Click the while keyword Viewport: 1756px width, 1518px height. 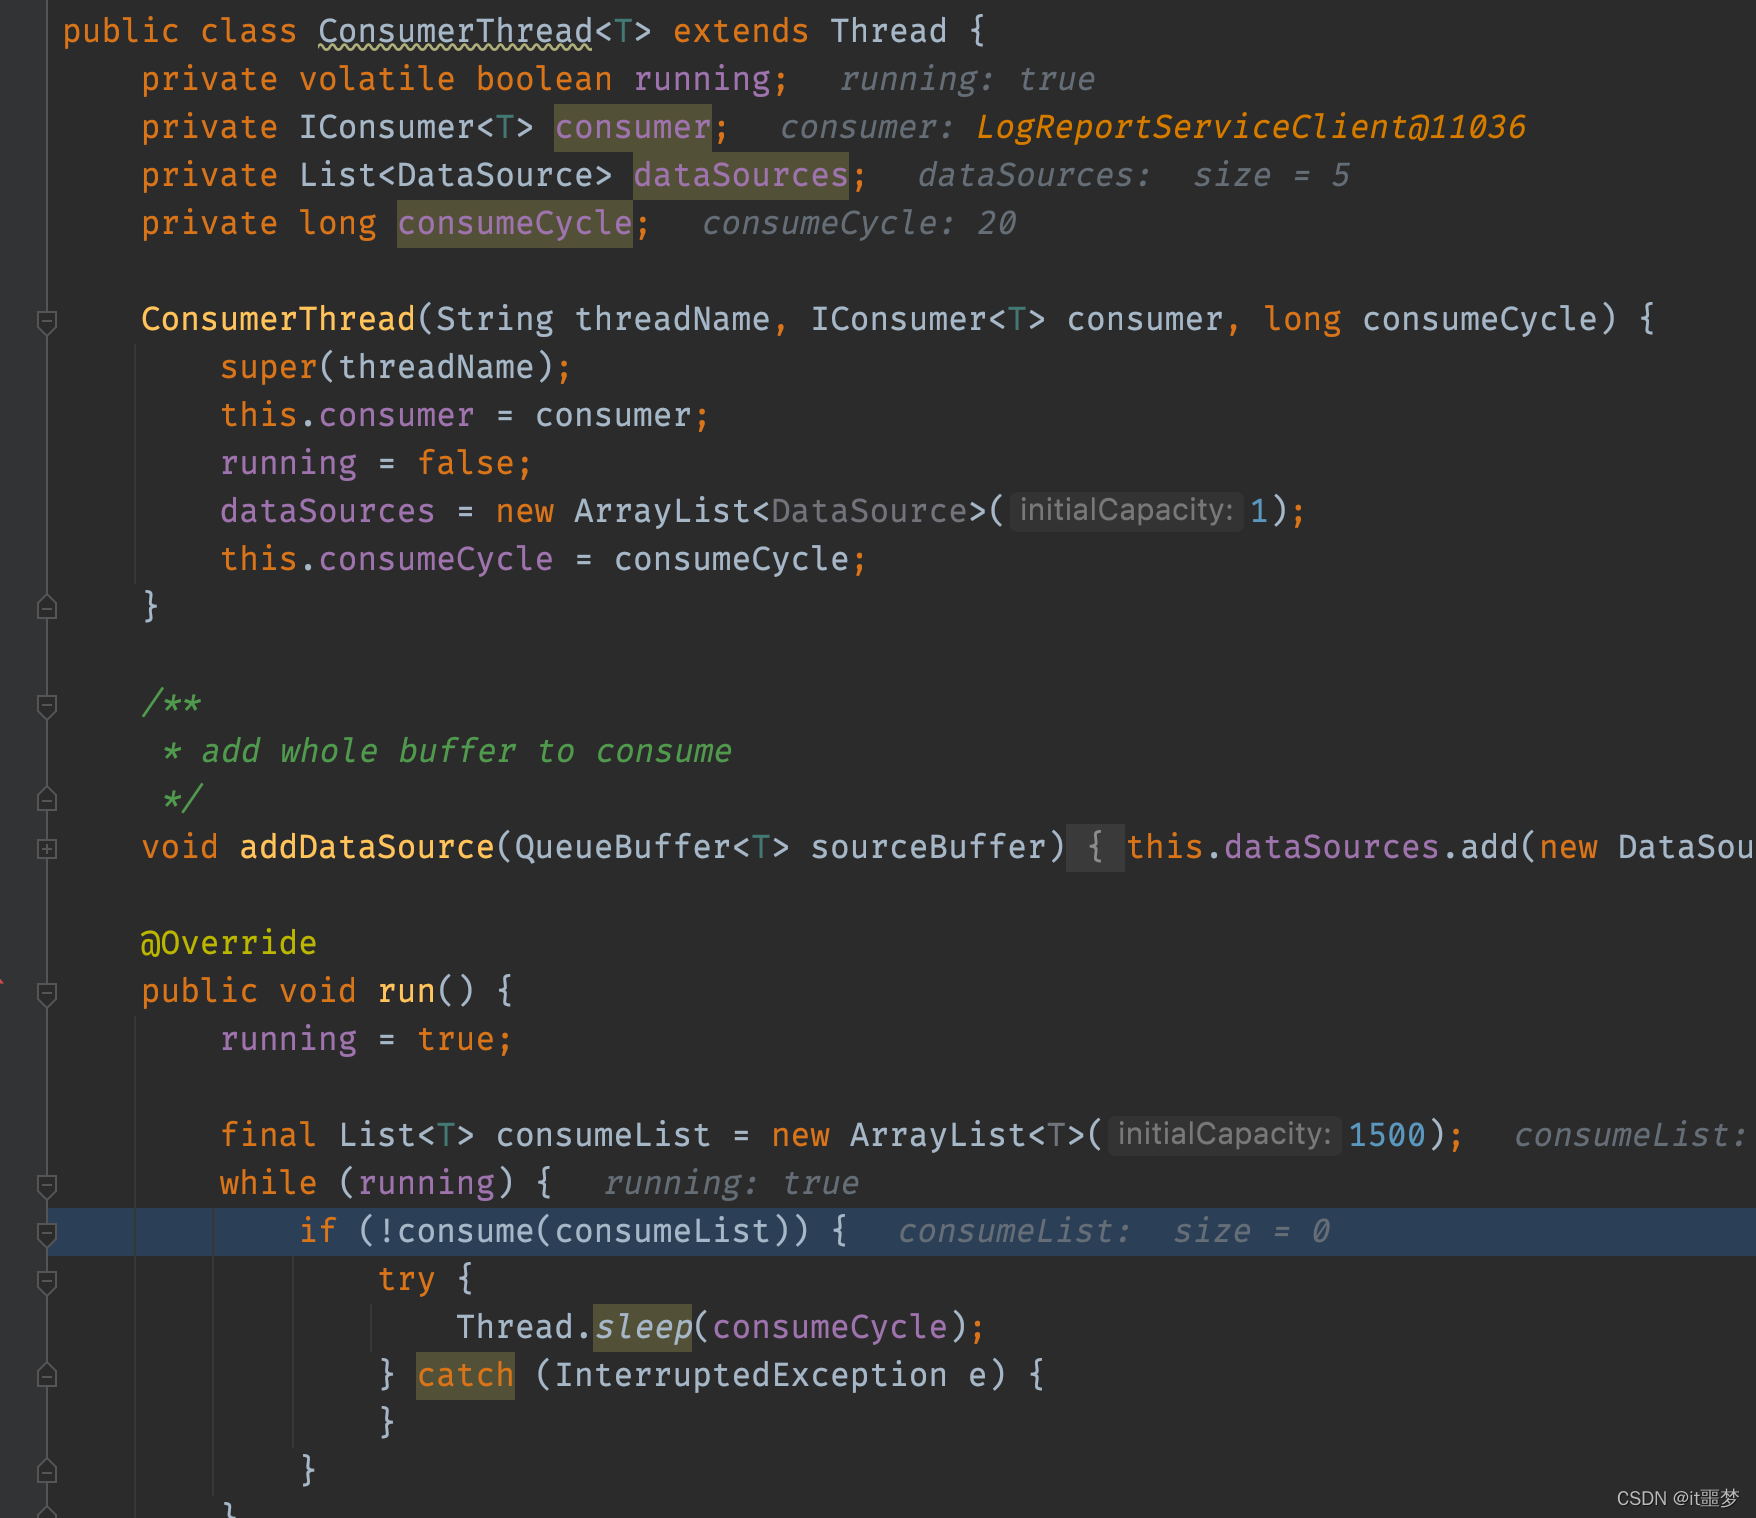click(x=268, y=1183)
